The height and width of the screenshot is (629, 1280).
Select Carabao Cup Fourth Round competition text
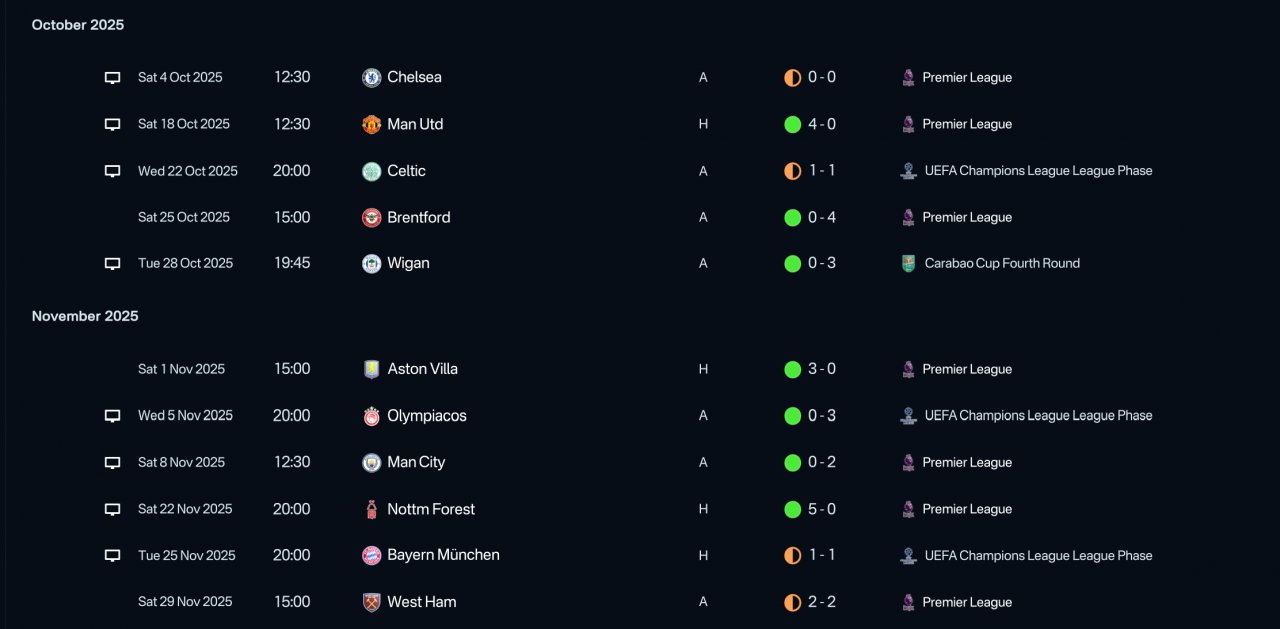pos(1002,264)
